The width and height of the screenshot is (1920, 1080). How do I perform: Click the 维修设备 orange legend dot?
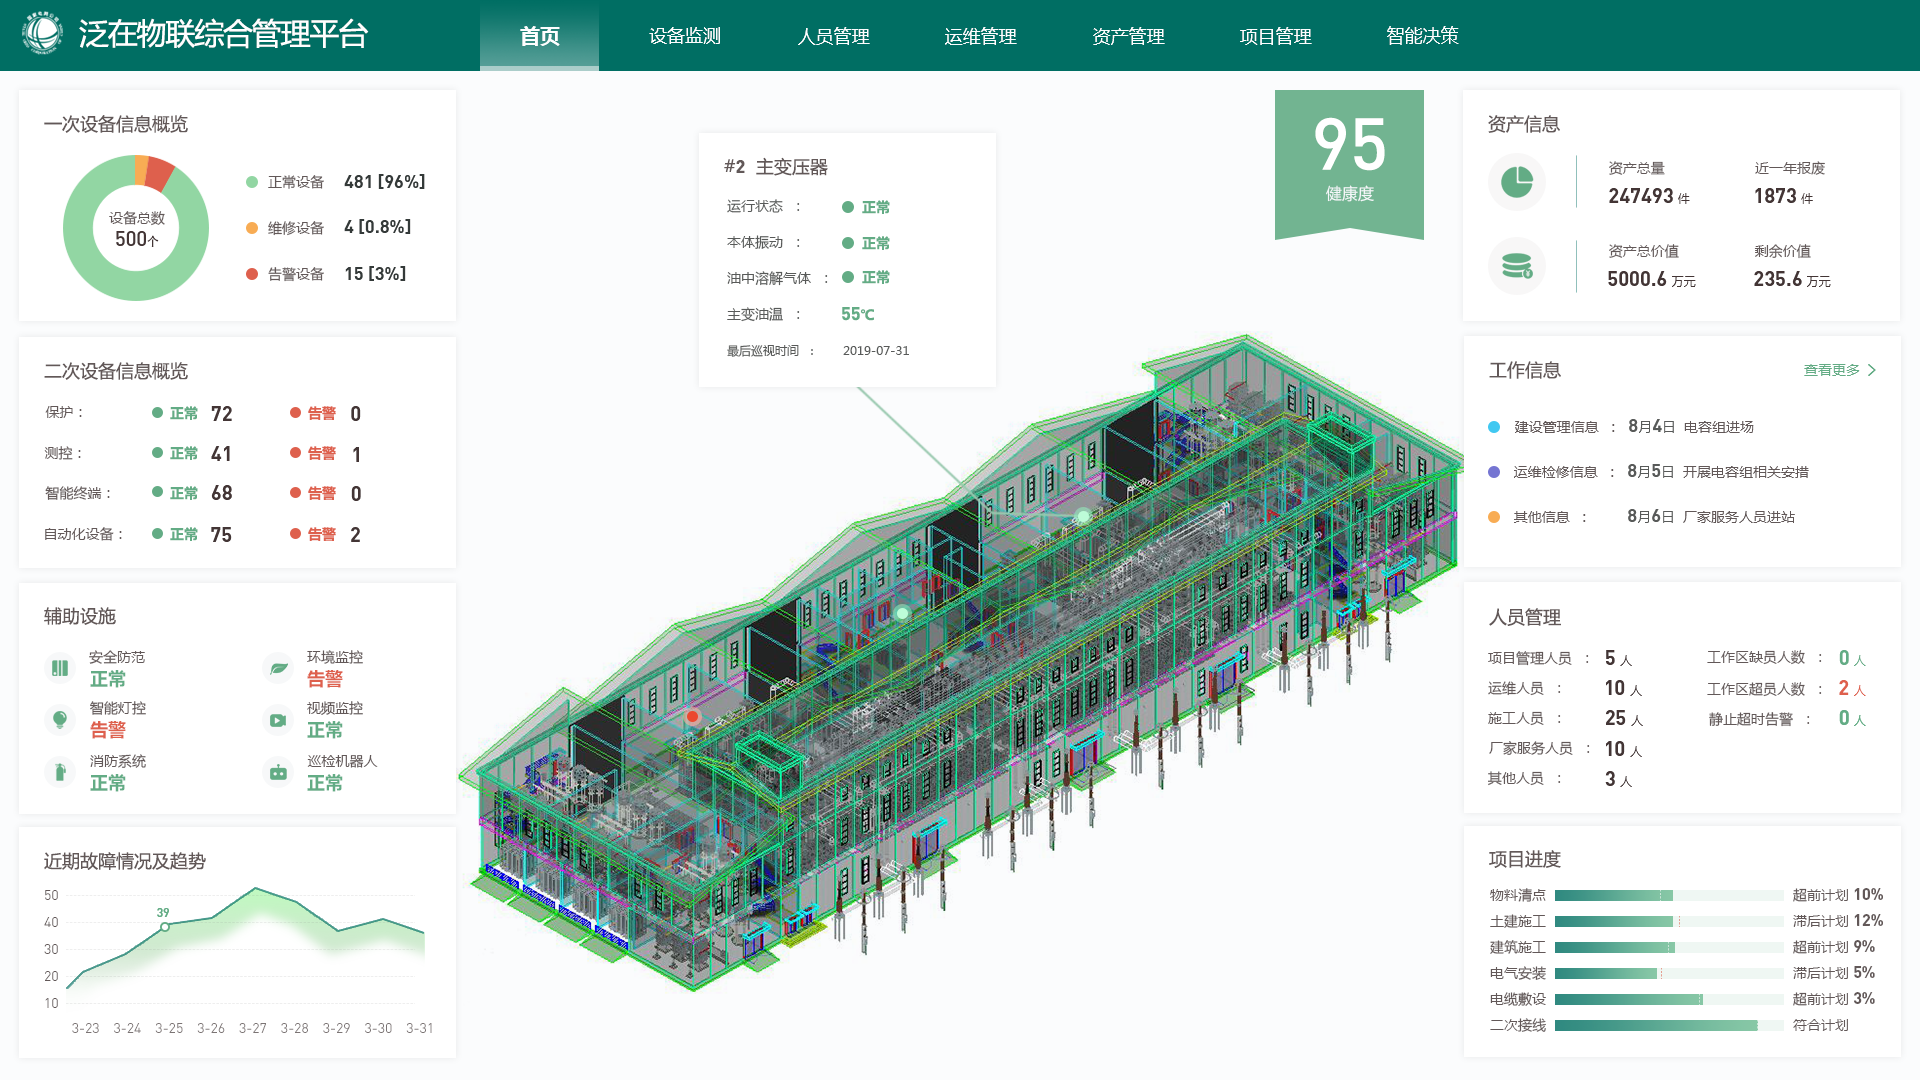[252, 228]
